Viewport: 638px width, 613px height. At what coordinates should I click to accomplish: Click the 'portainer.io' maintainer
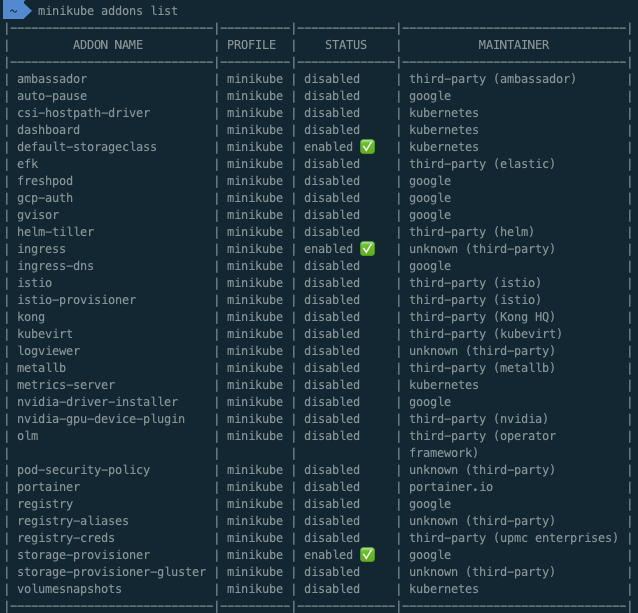451,487
